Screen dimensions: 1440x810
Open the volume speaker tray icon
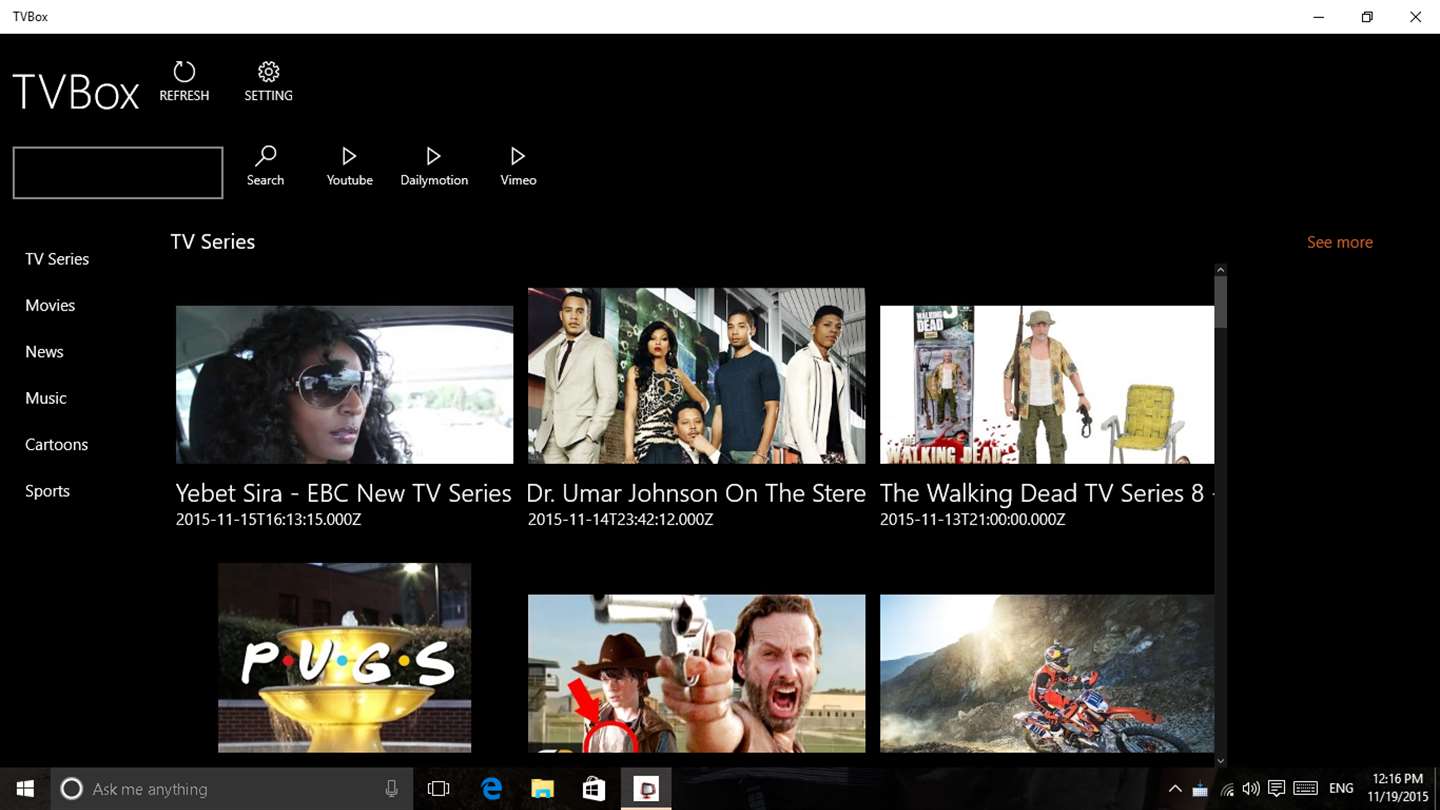click(x=1251, y=789)
